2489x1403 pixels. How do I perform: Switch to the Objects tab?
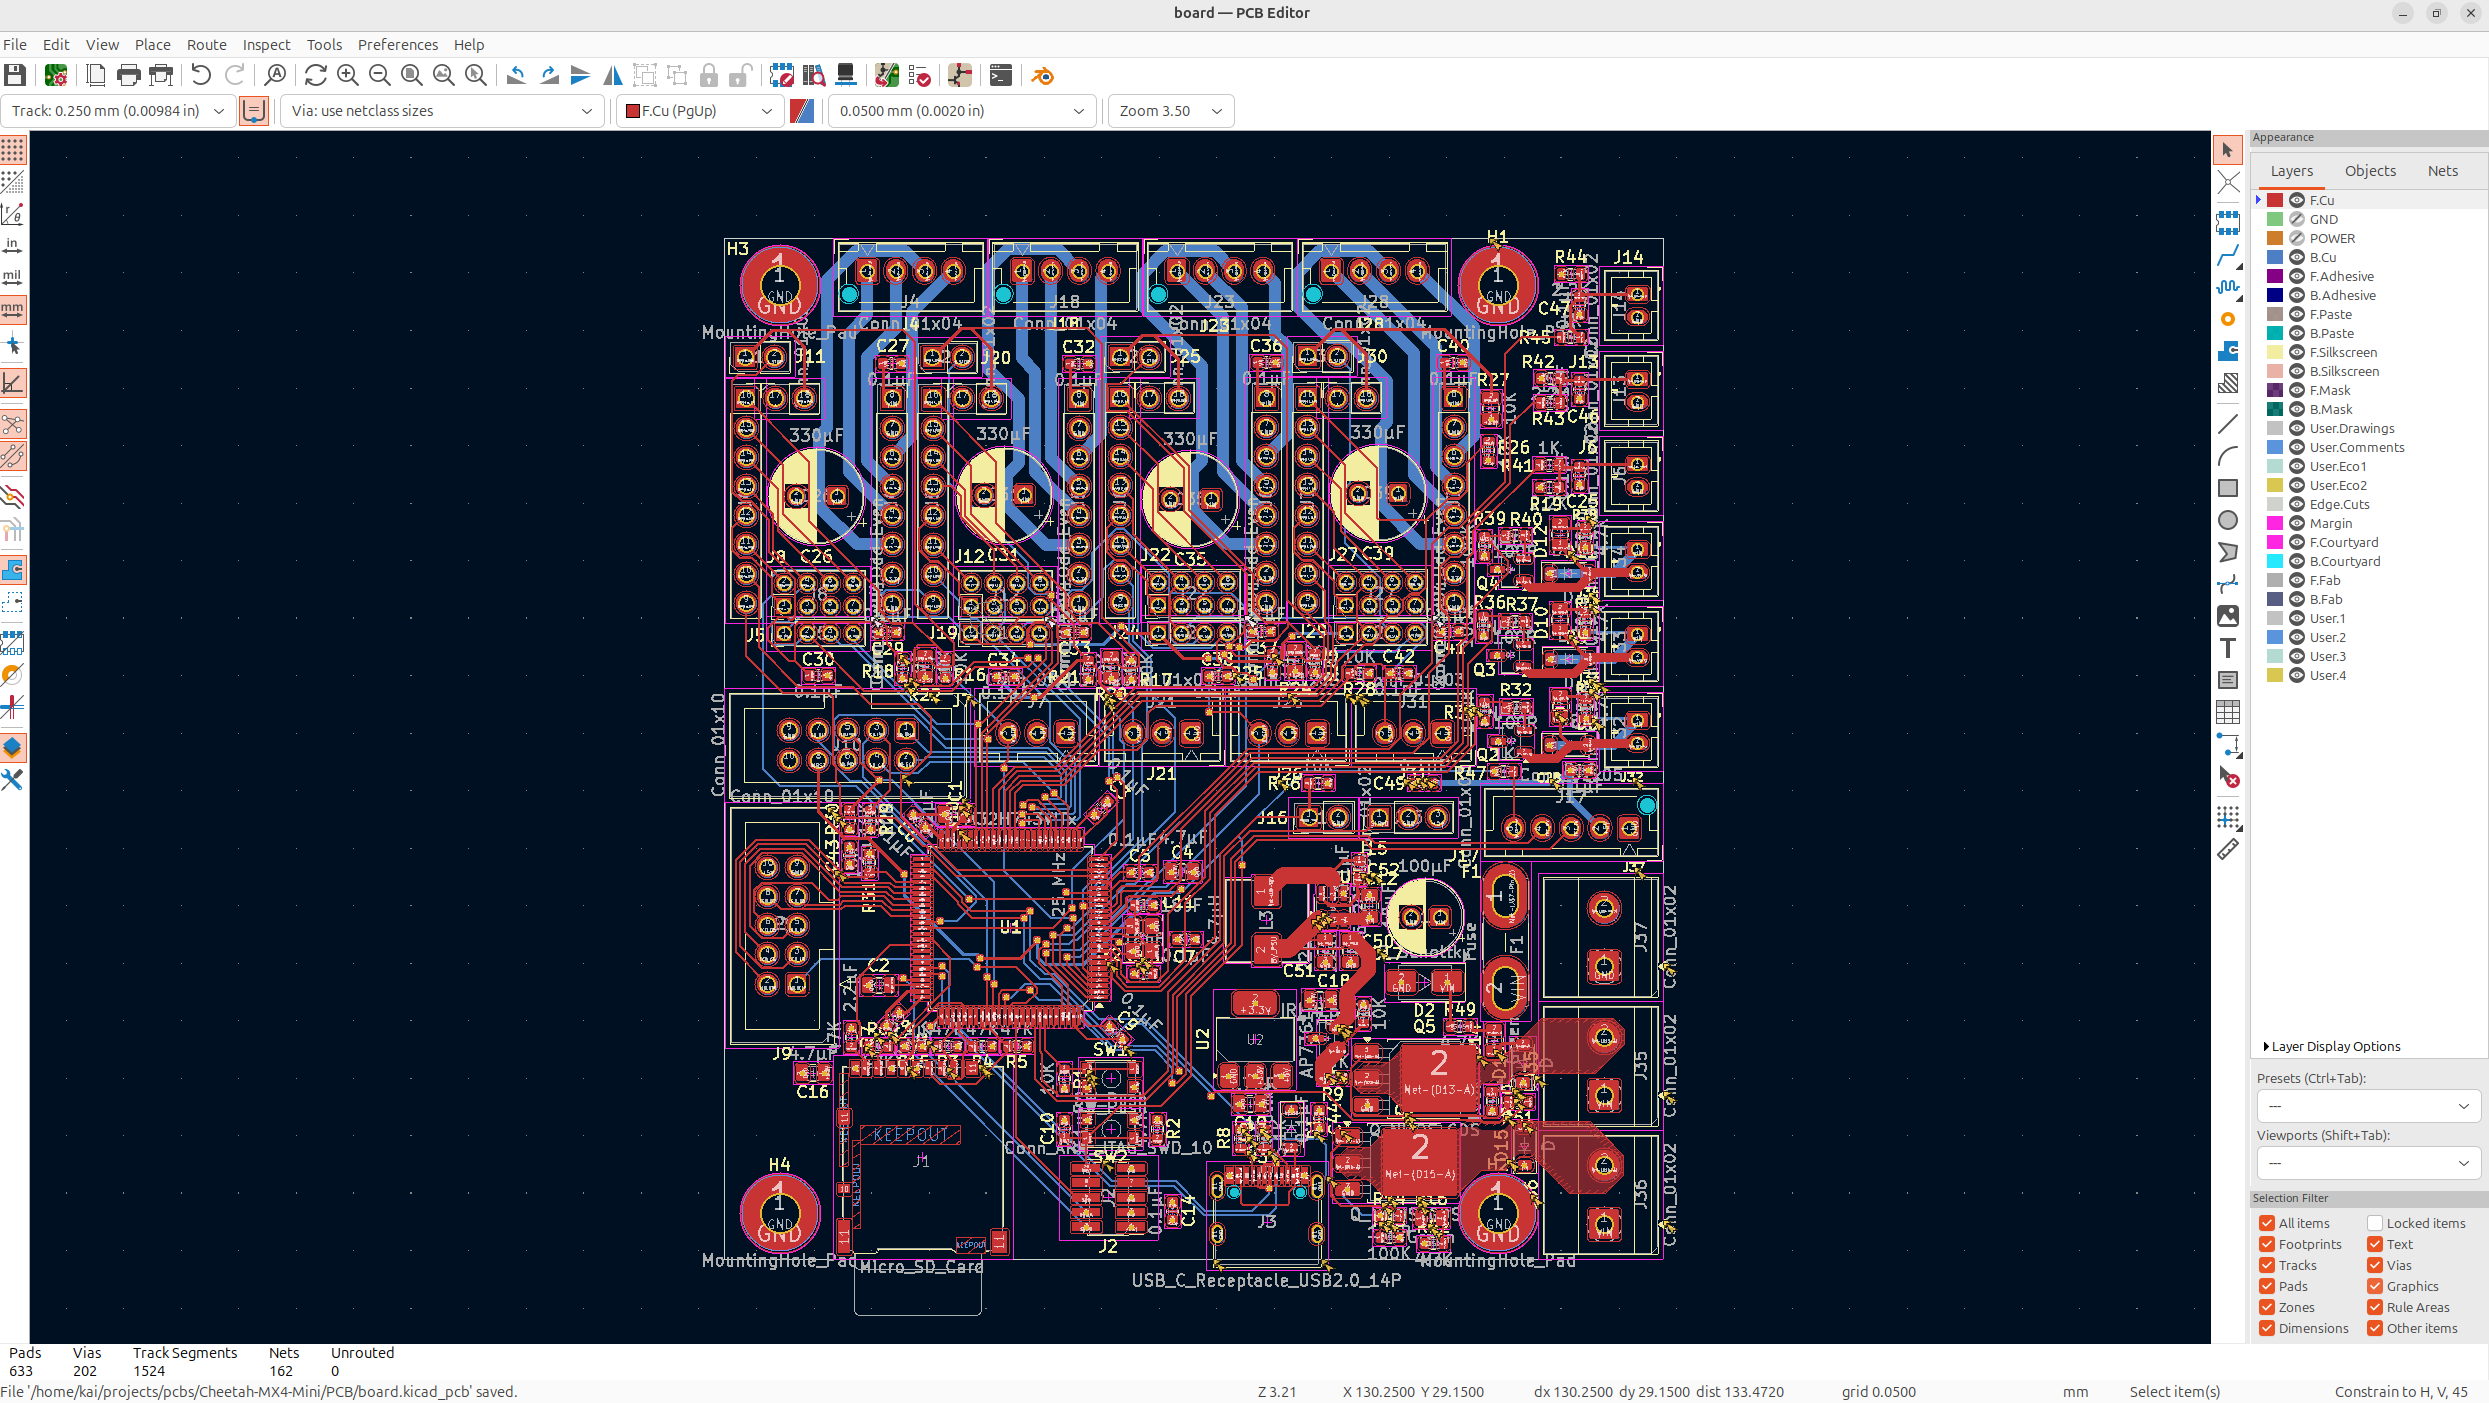point(2370,171)
